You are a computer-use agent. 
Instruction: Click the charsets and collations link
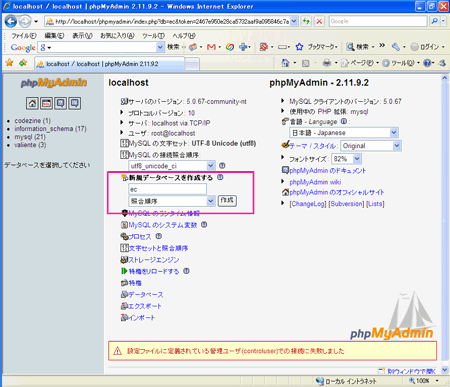click(x=158, y=248)
